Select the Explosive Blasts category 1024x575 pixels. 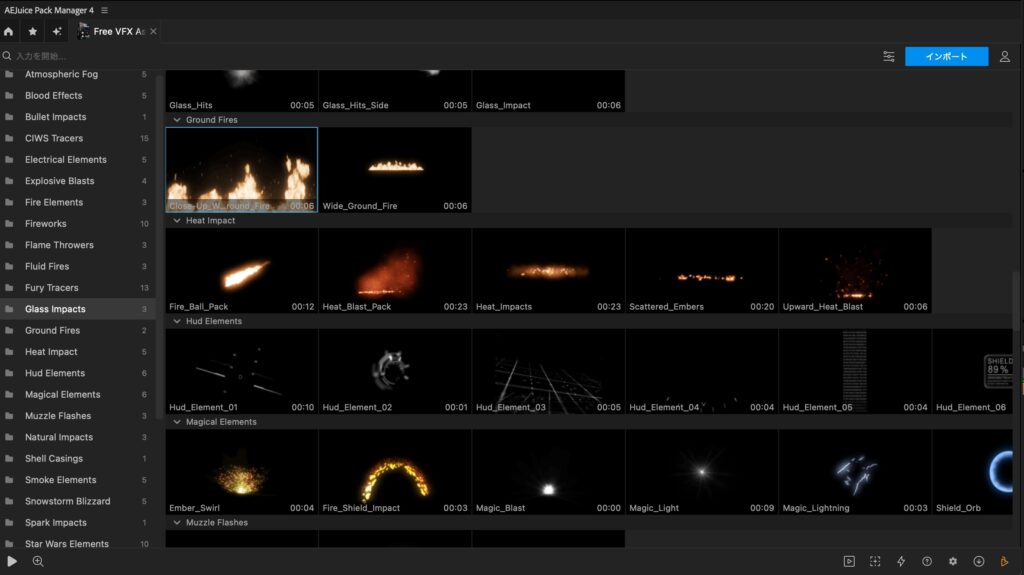point(77,181)
